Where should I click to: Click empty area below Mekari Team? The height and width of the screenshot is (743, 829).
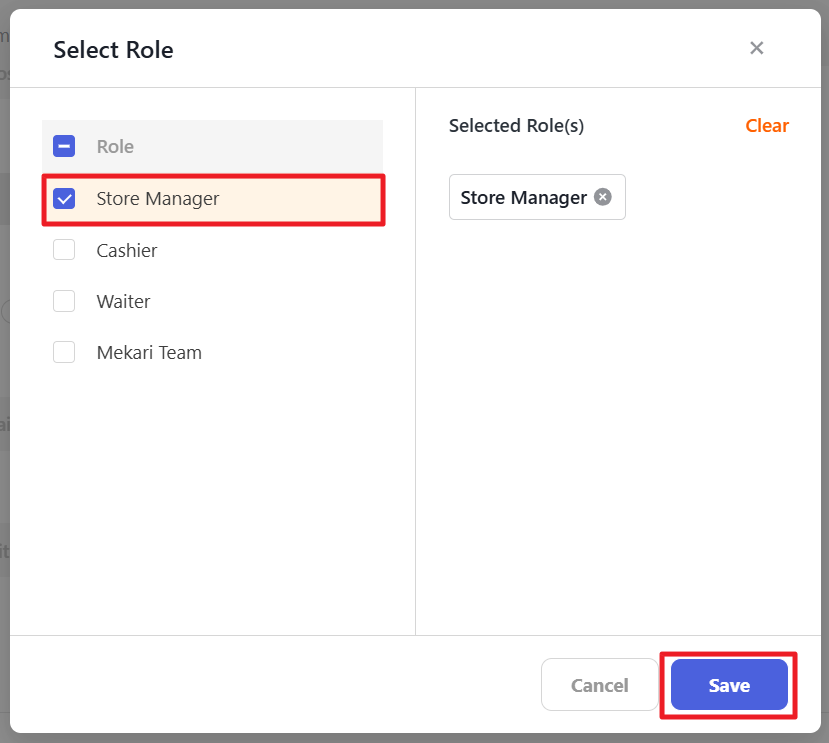coord(212,490)
